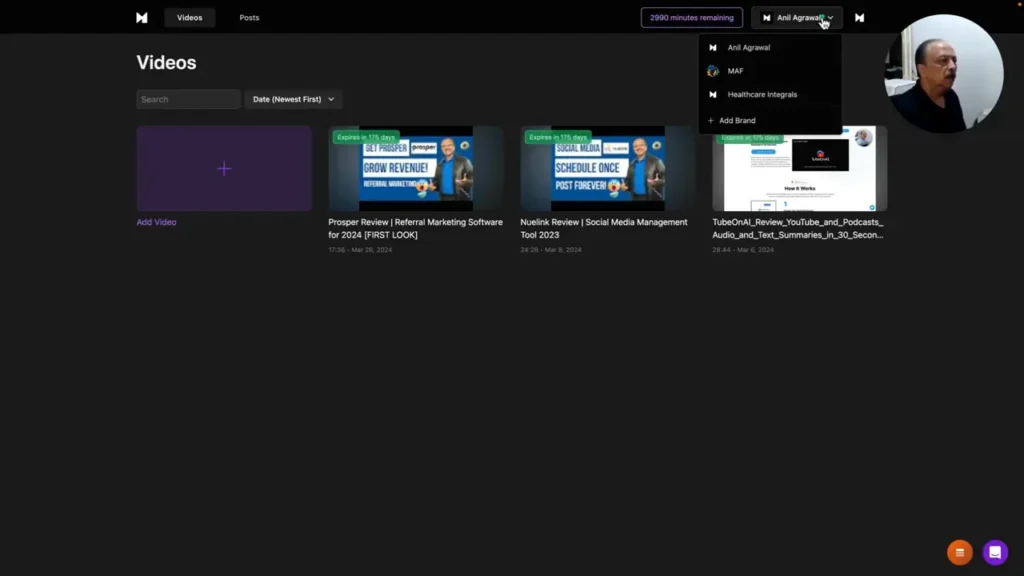Click the date text under Nuelink Review
This screenshot has height=576, width=1024.
(x=551, y=249)
